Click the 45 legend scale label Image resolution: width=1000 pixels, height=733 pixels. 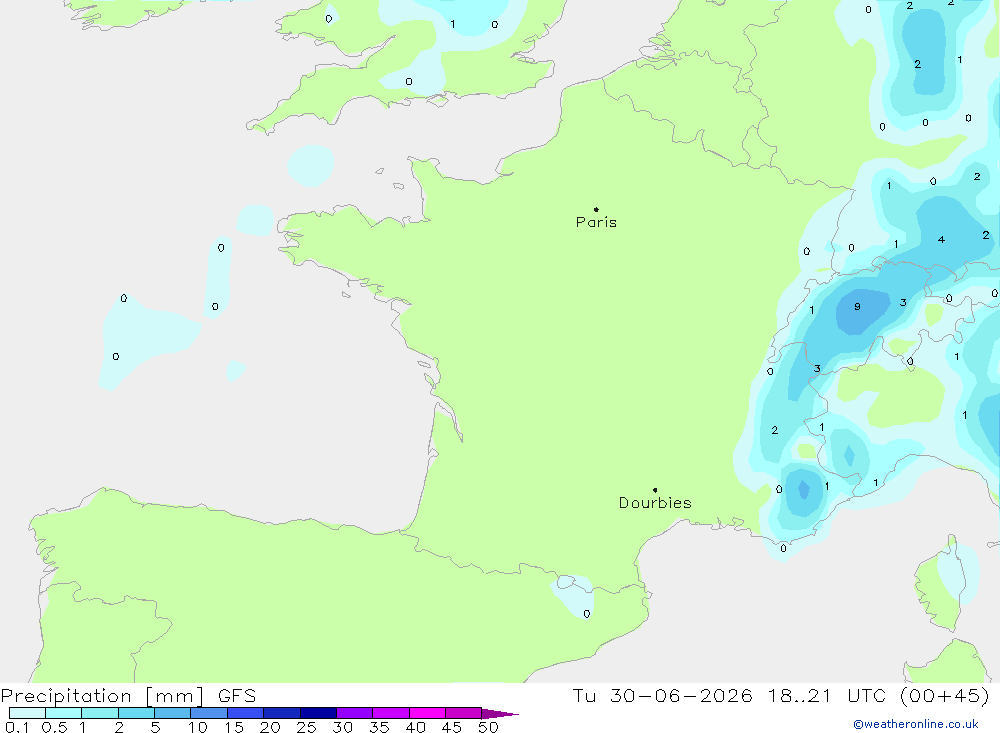452,727
